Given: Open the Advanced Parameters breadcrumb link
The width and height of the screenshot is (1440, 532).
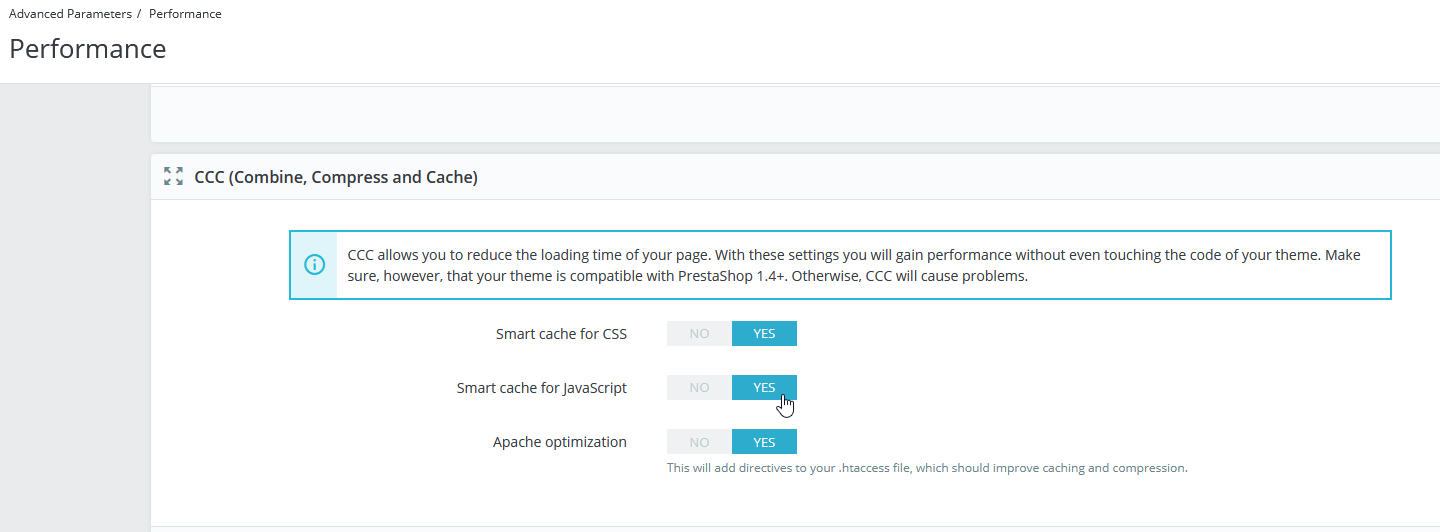Looking at the screenshot, I should coord(70,14).
